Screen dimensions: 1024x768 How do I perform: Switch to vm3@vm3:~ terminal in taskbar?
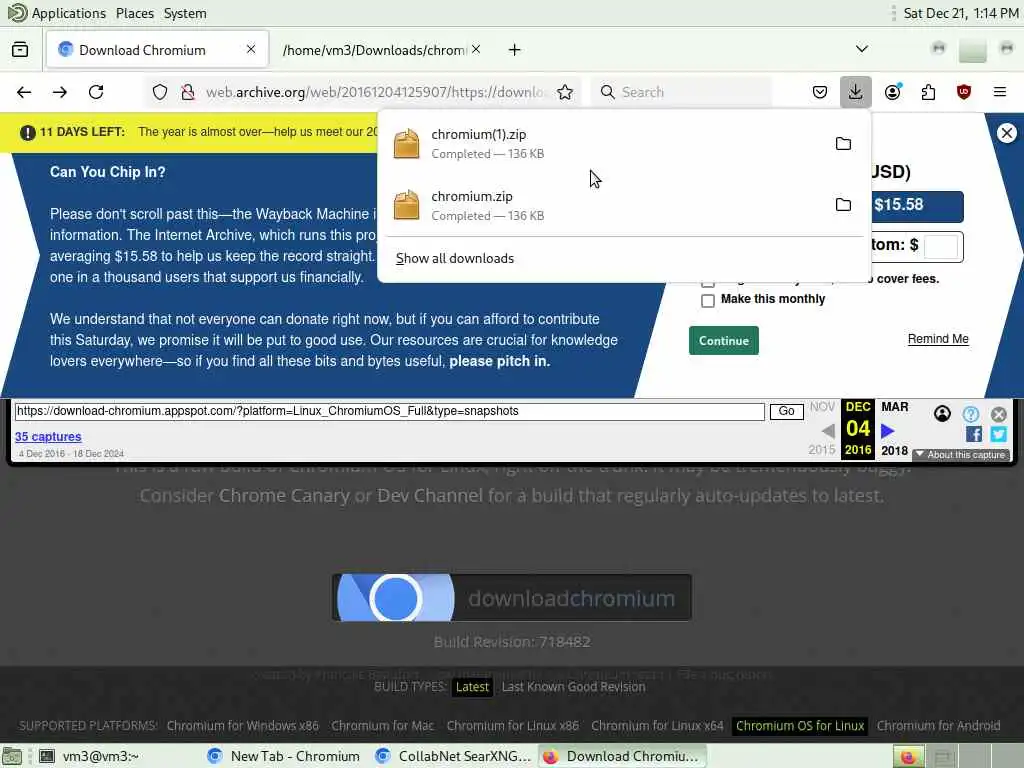(x=89, y=756)
